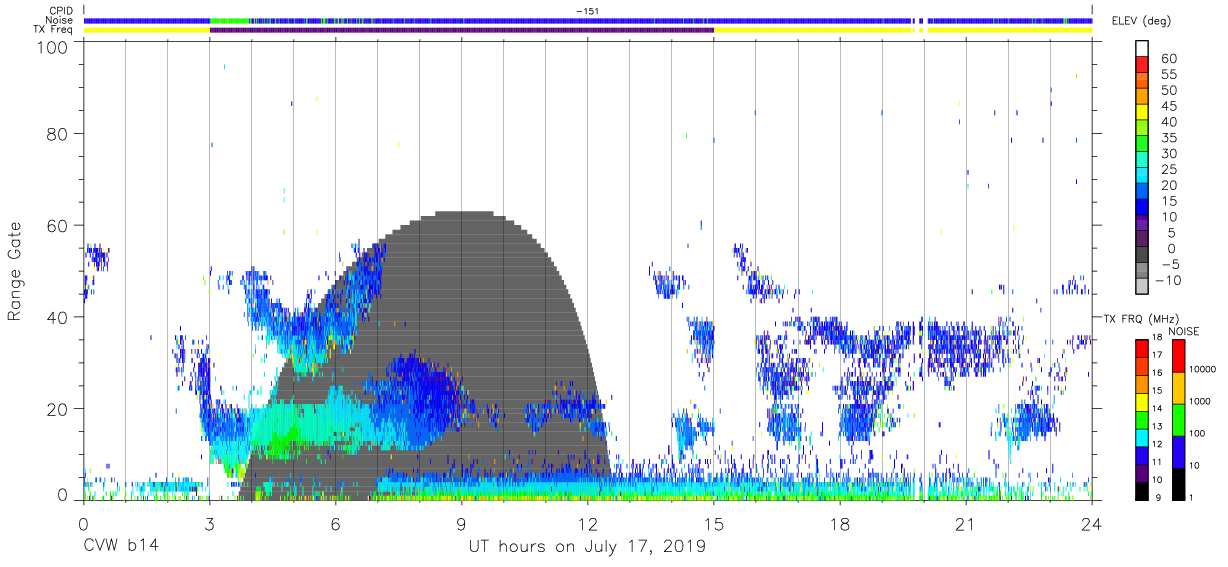Click x-axis tick label 6
Screen dimensions: 1228x567
(335, 524)
